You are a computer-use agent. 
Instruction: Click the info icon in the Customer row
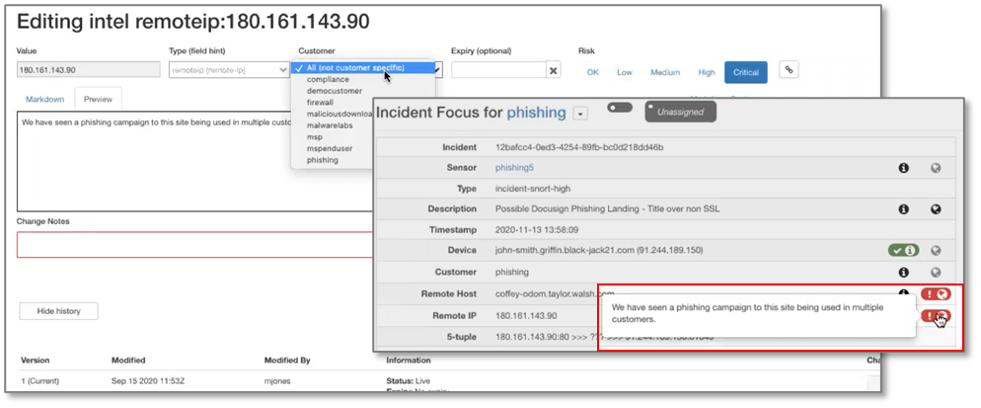(903, 272)
